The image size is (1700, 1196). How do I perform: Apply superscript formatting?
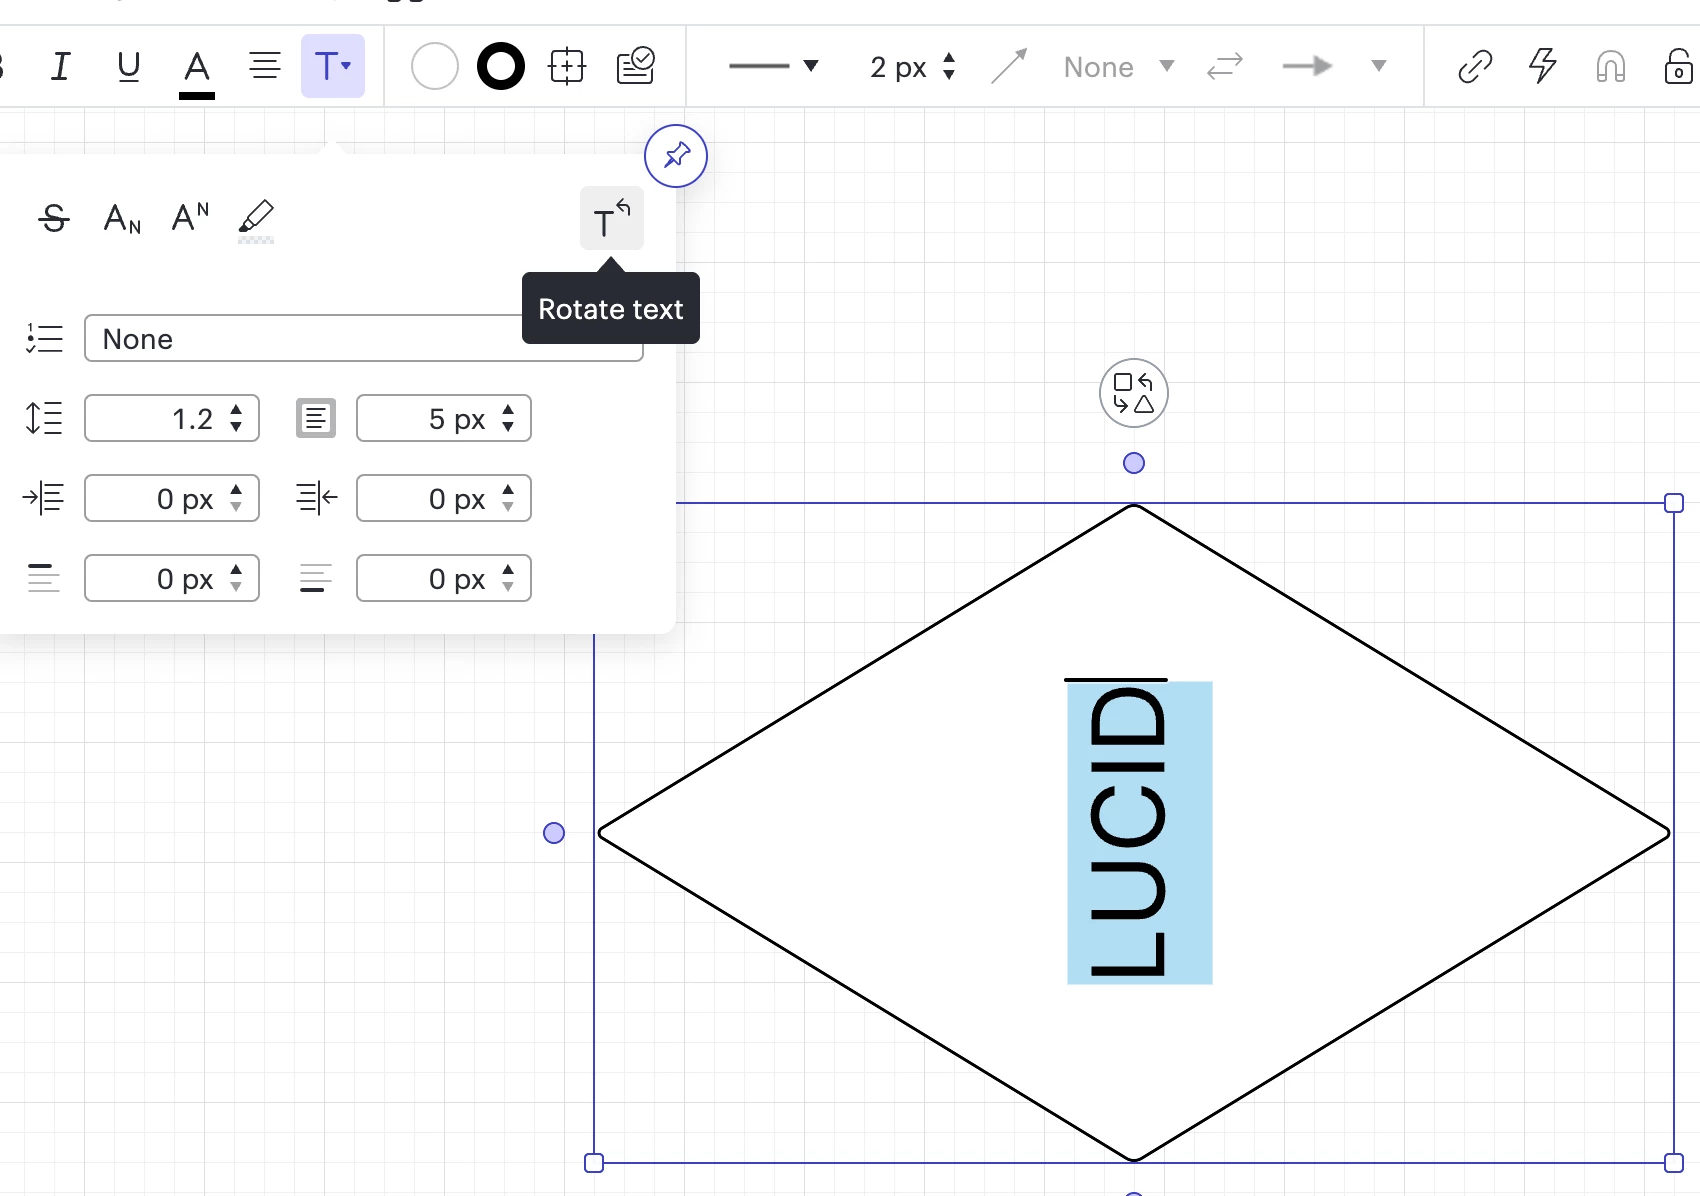click(x=190, y=217)
